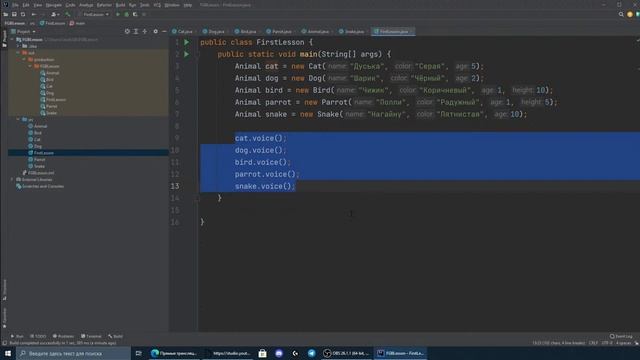Screen dimensions: 640x360
Task: Click Project panel locate target icon
Action: [x=127, y=31]
